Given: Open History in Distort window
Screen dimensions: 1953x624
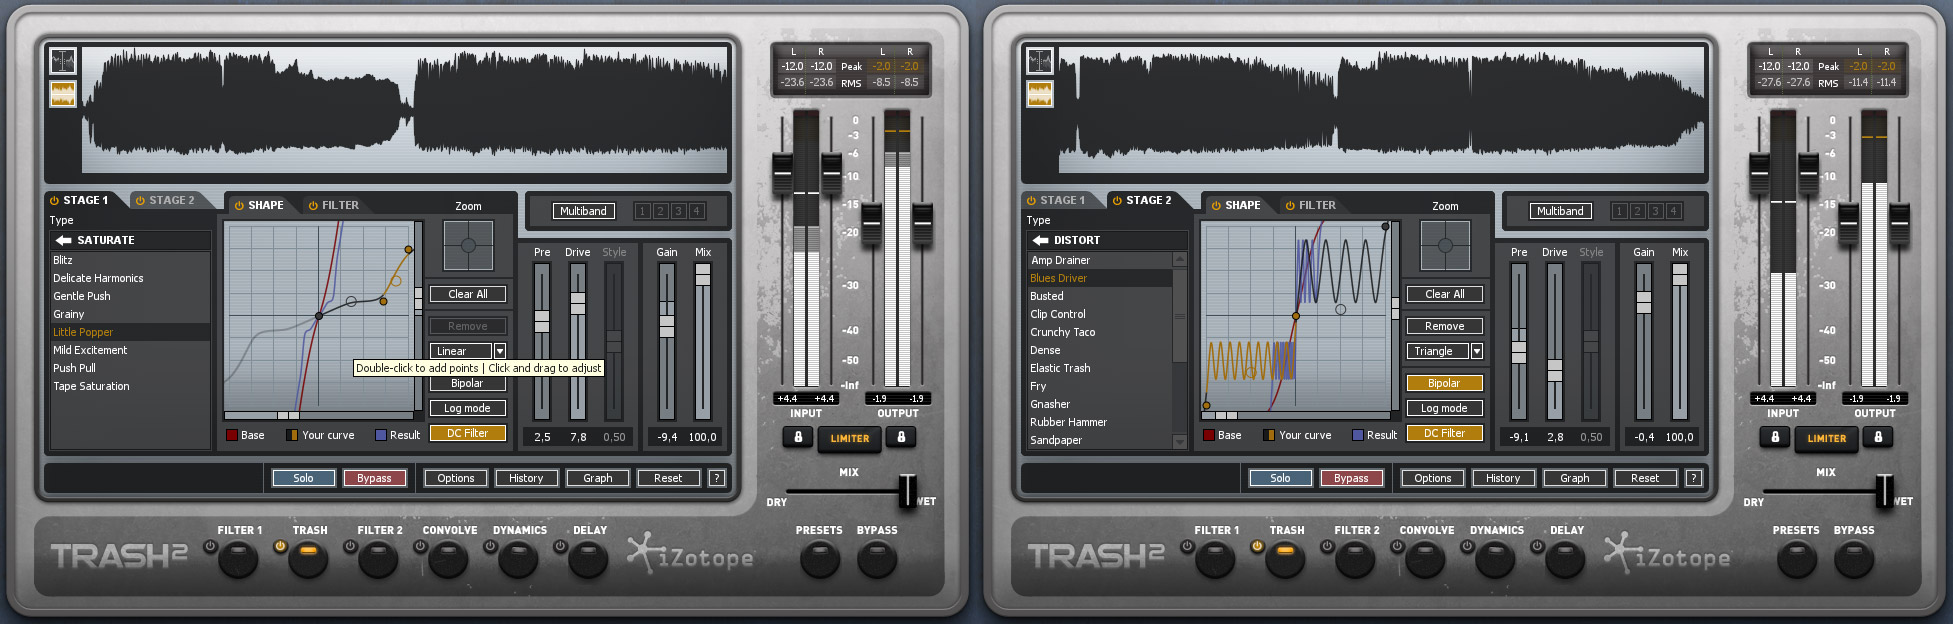Looking at the screenshot, I should click(1503, 478).
